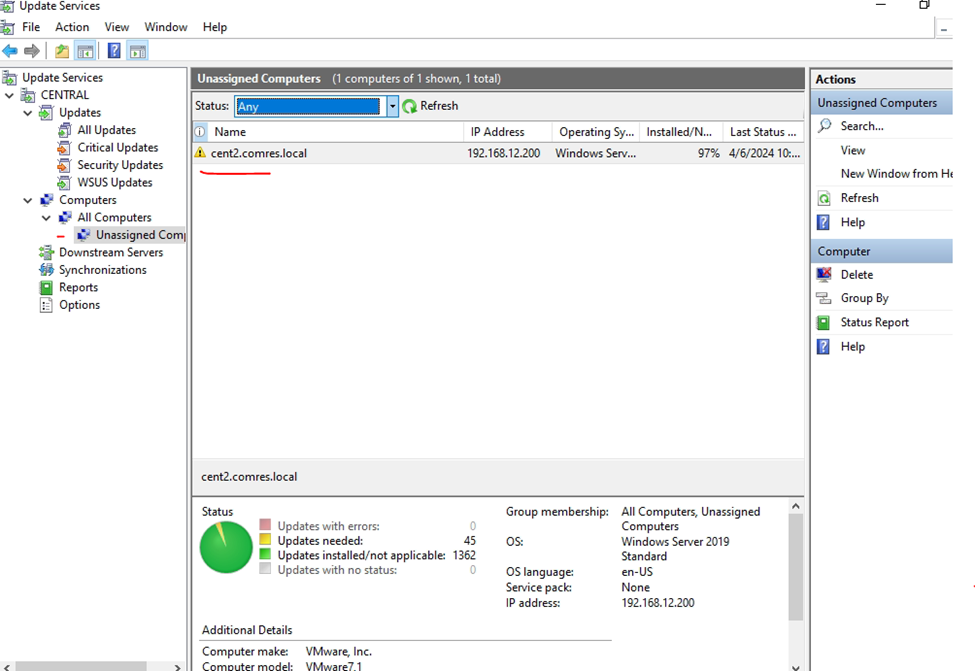Screen dimensions: 975x671
Task: Click the Delete icon in Actions pane
Action: [x=824, y=275]
